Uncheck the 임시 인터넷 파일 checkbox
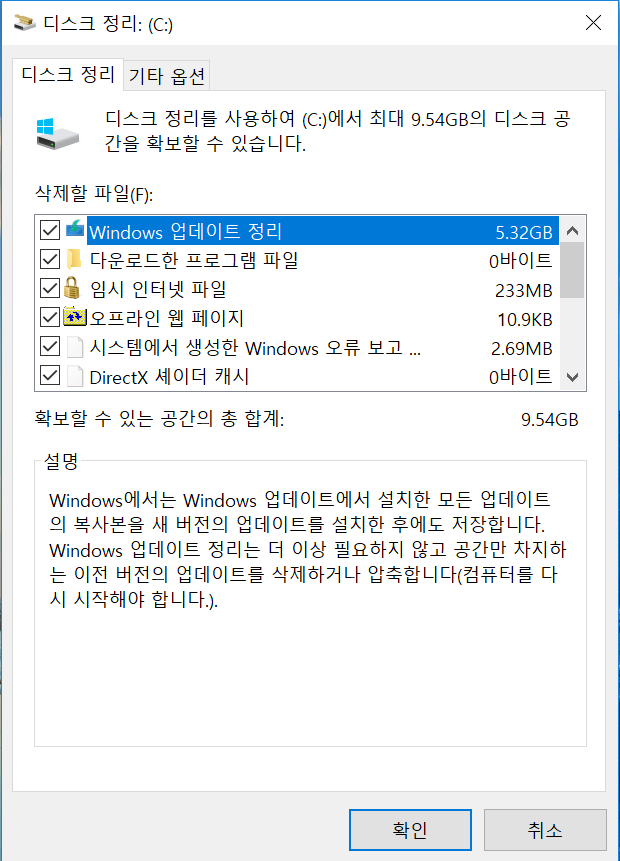 50,288
